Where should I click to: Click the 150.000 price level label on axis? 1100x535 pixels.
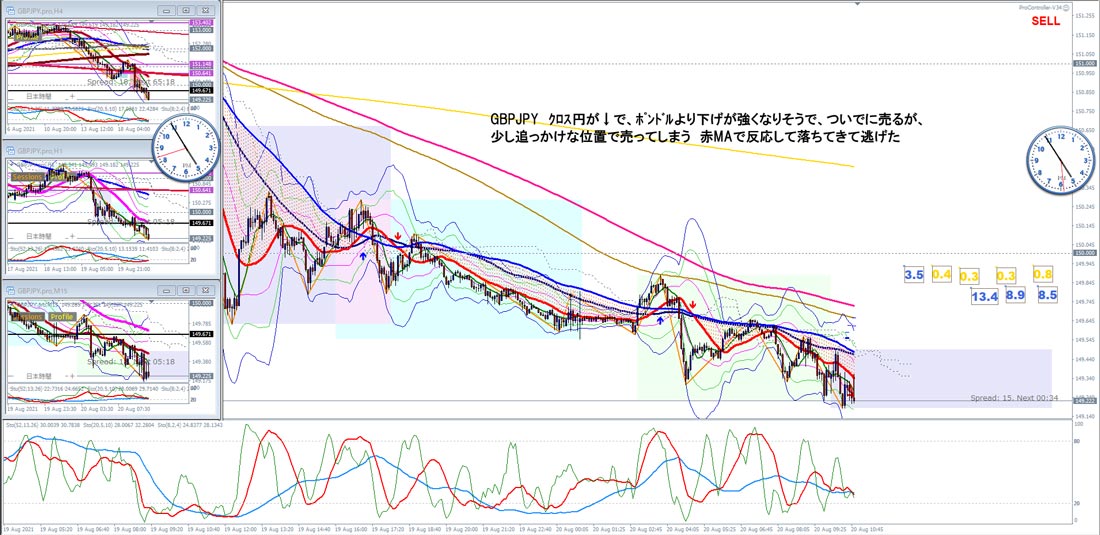1085,252
